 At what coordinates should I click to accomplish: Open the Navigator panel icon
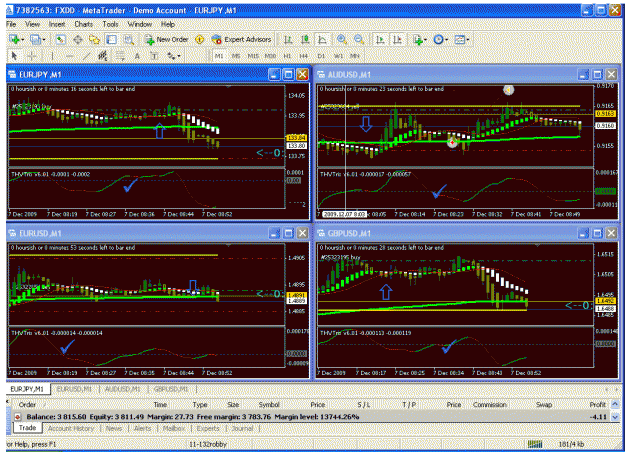(94, 39)
